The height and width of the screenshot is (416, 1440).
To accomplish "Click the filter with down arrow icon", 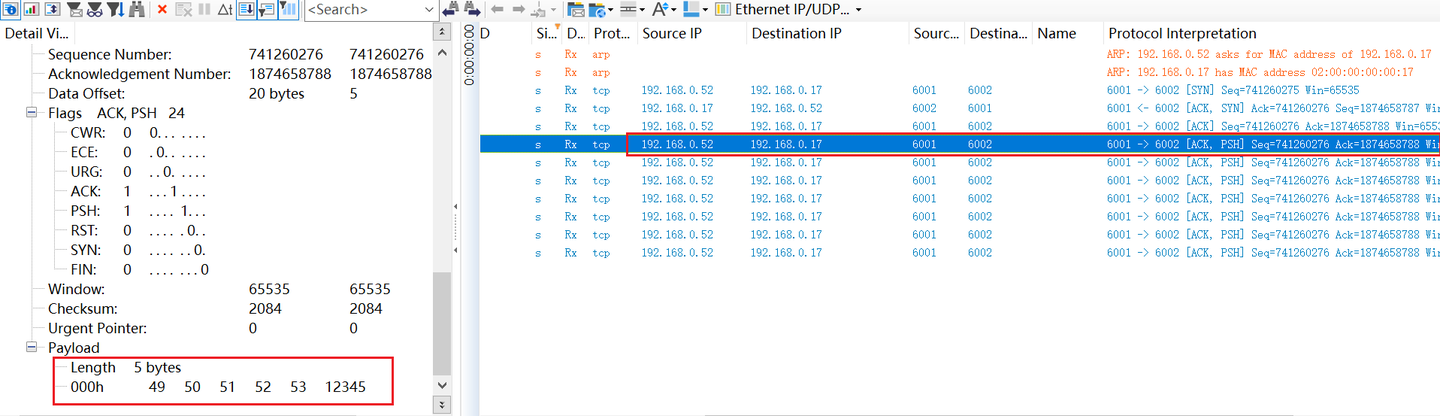I will point(116,9).
